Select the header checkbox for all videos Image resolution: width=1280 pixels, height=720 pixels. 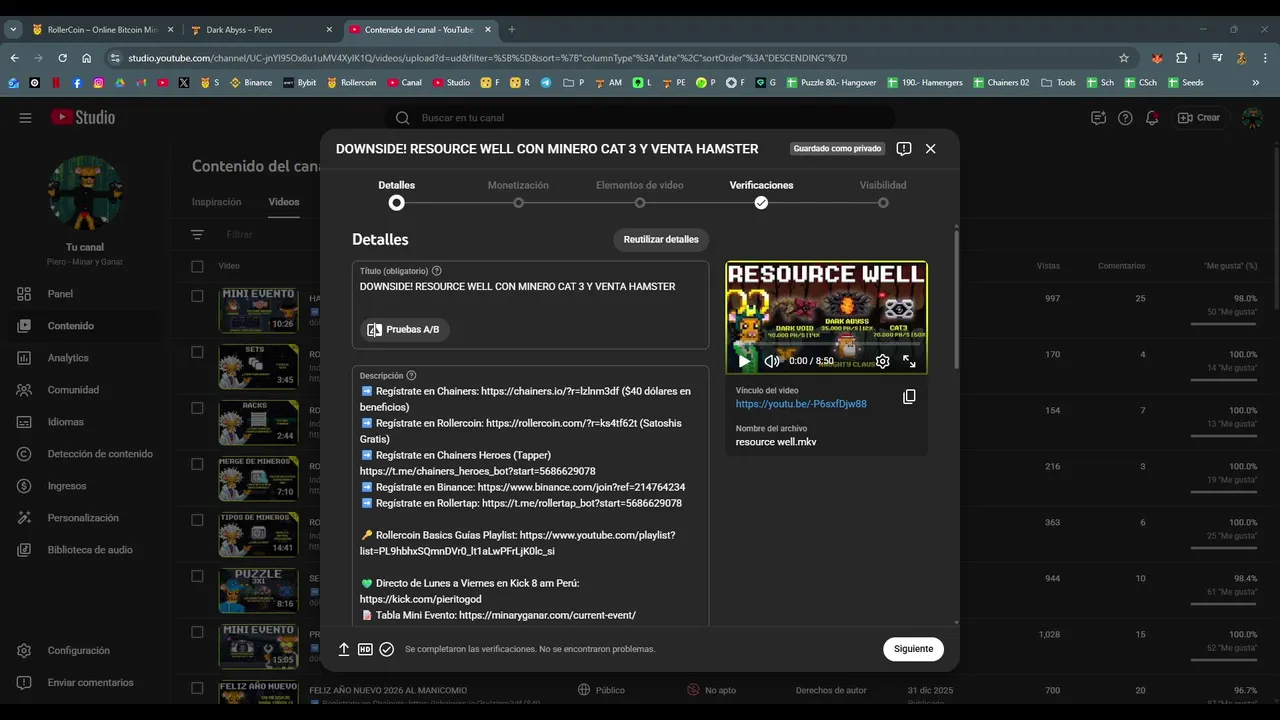[x=197, y=266]
